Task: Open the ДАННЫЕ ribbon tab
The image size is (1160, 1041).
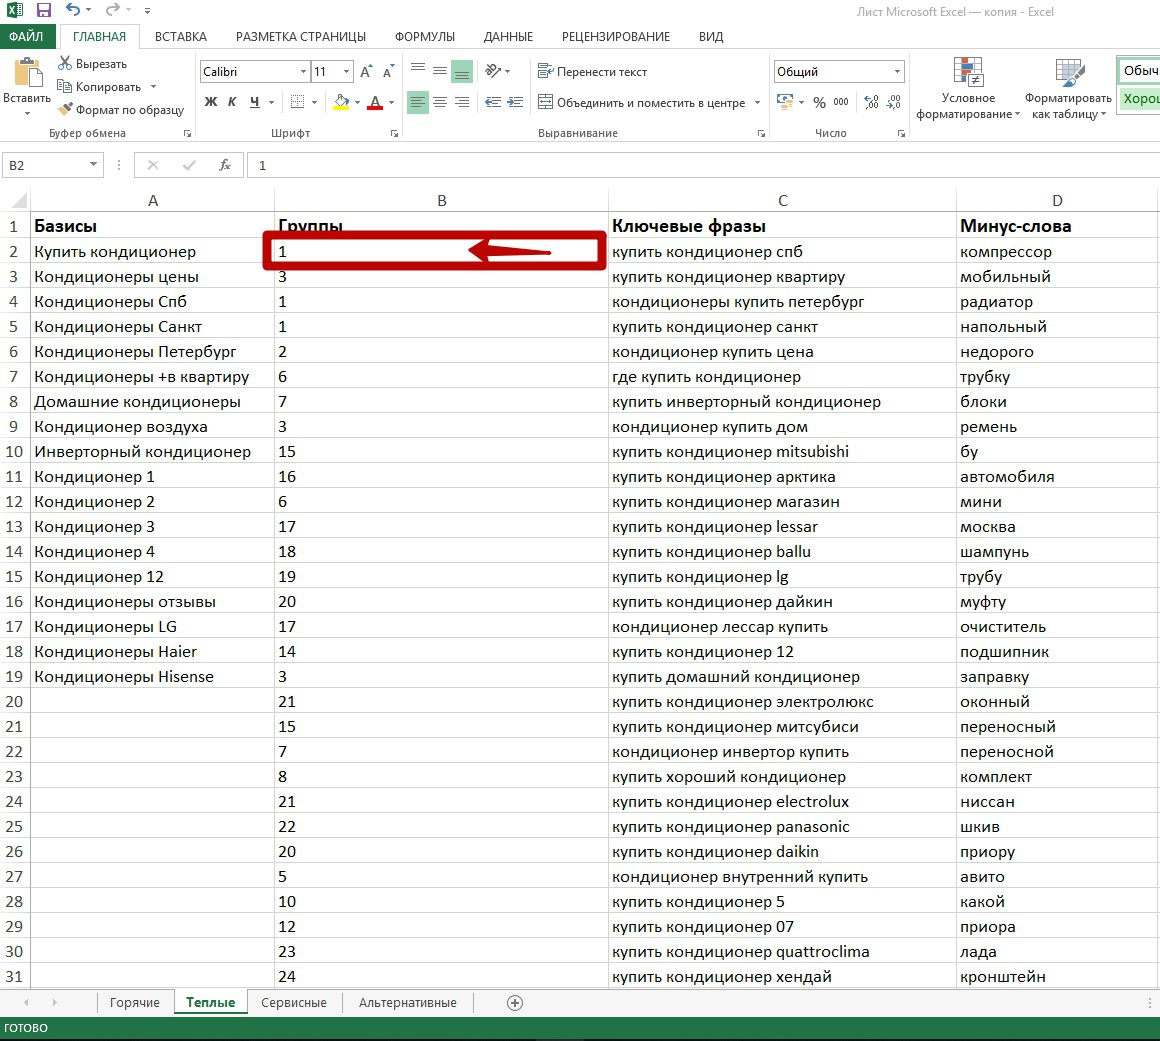Action: [508, 36]
